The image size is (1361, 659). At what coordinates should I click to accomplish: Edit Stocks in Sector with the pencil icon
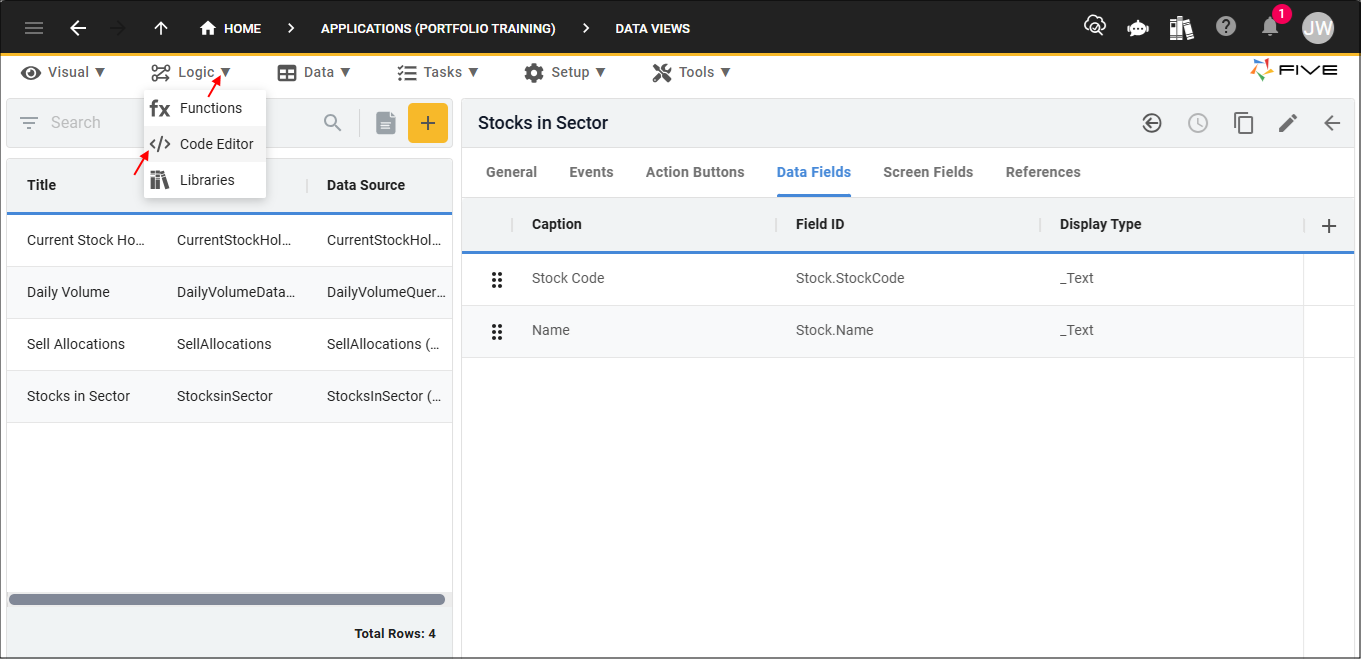click(x=1288, y=123)
